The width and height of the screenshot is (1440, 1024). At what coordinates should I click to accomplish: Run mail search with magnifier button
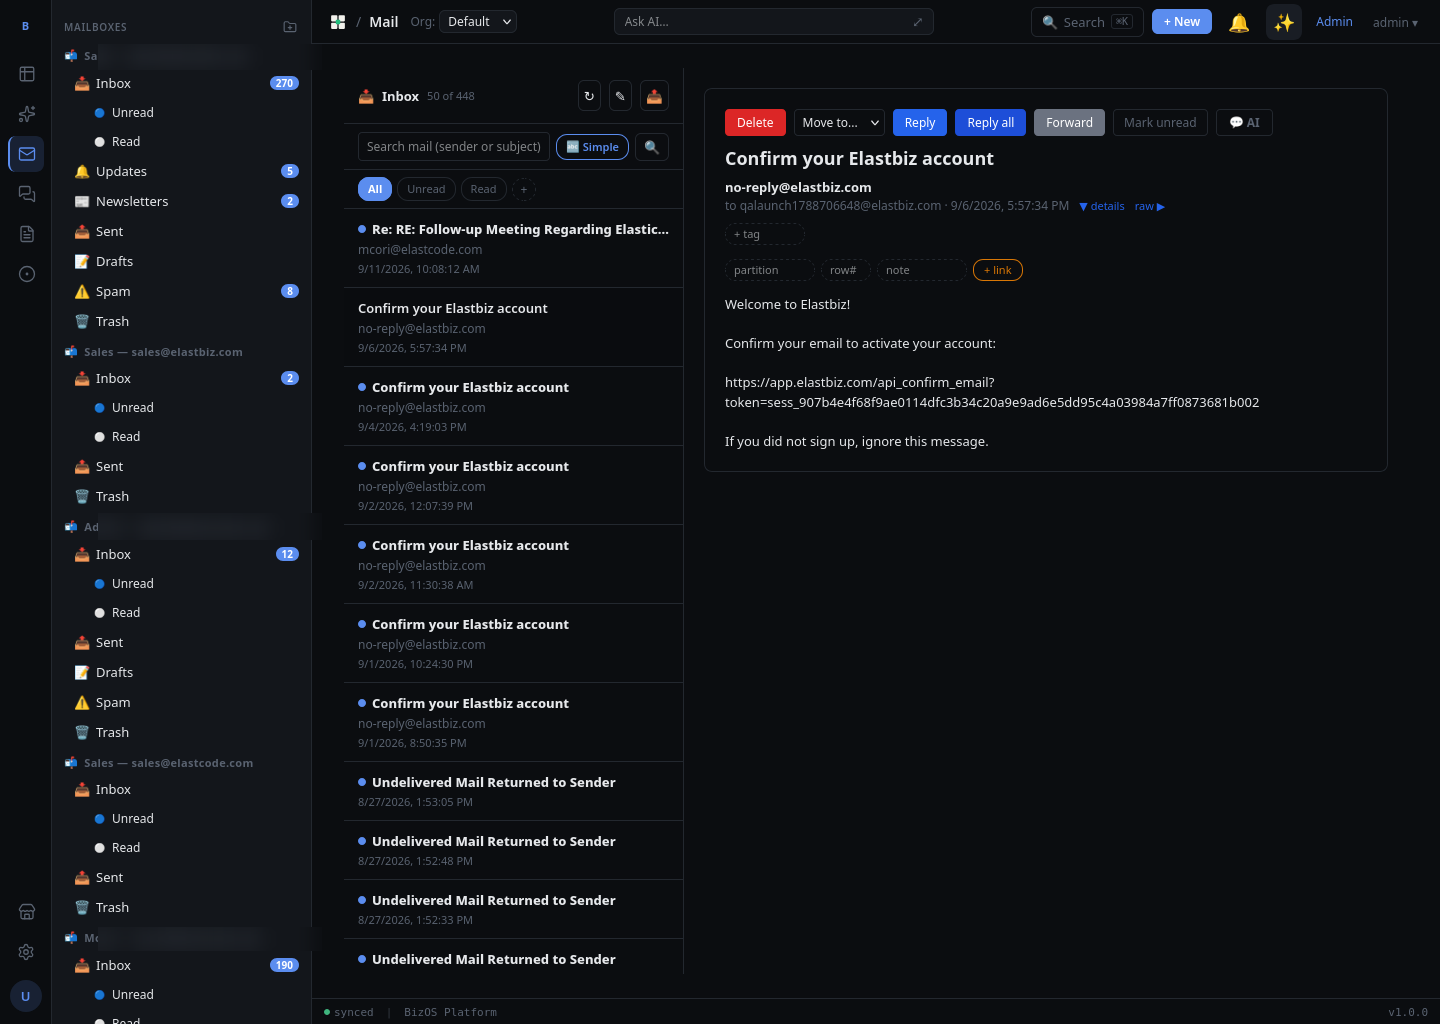pos(652,147)
